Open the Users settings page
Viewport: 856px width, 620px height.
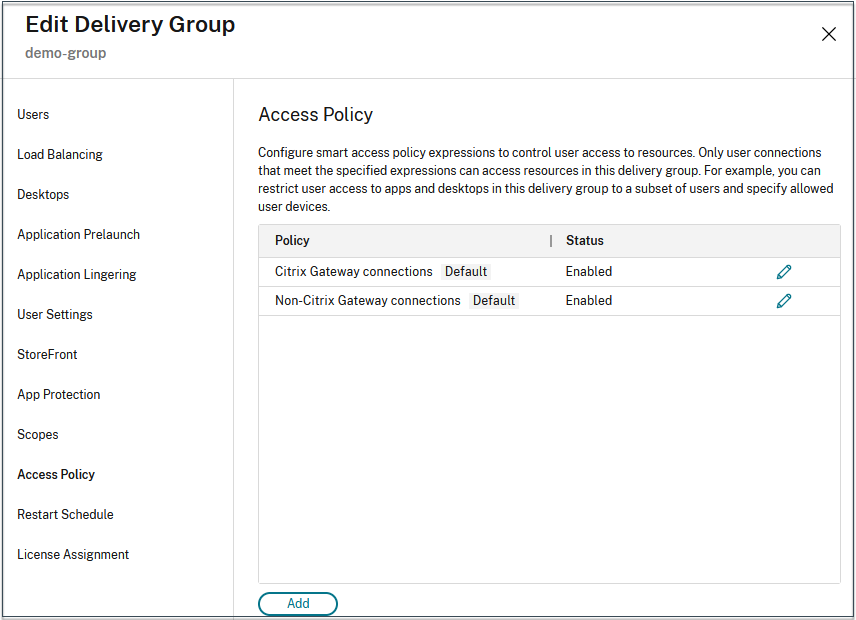coord(33,115)
